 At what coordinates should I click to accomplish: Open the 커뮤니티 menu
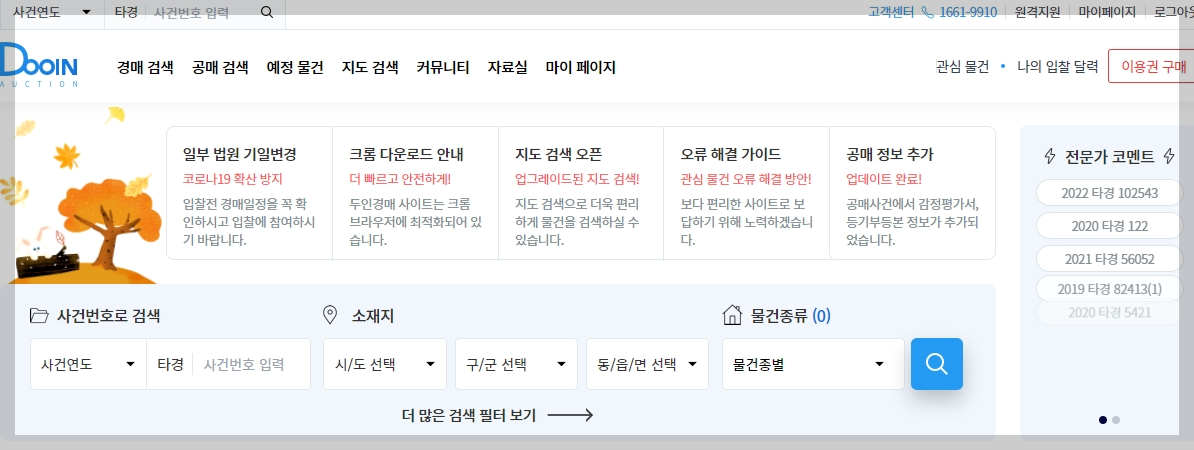pyautogui.click(x=443, y=67)
